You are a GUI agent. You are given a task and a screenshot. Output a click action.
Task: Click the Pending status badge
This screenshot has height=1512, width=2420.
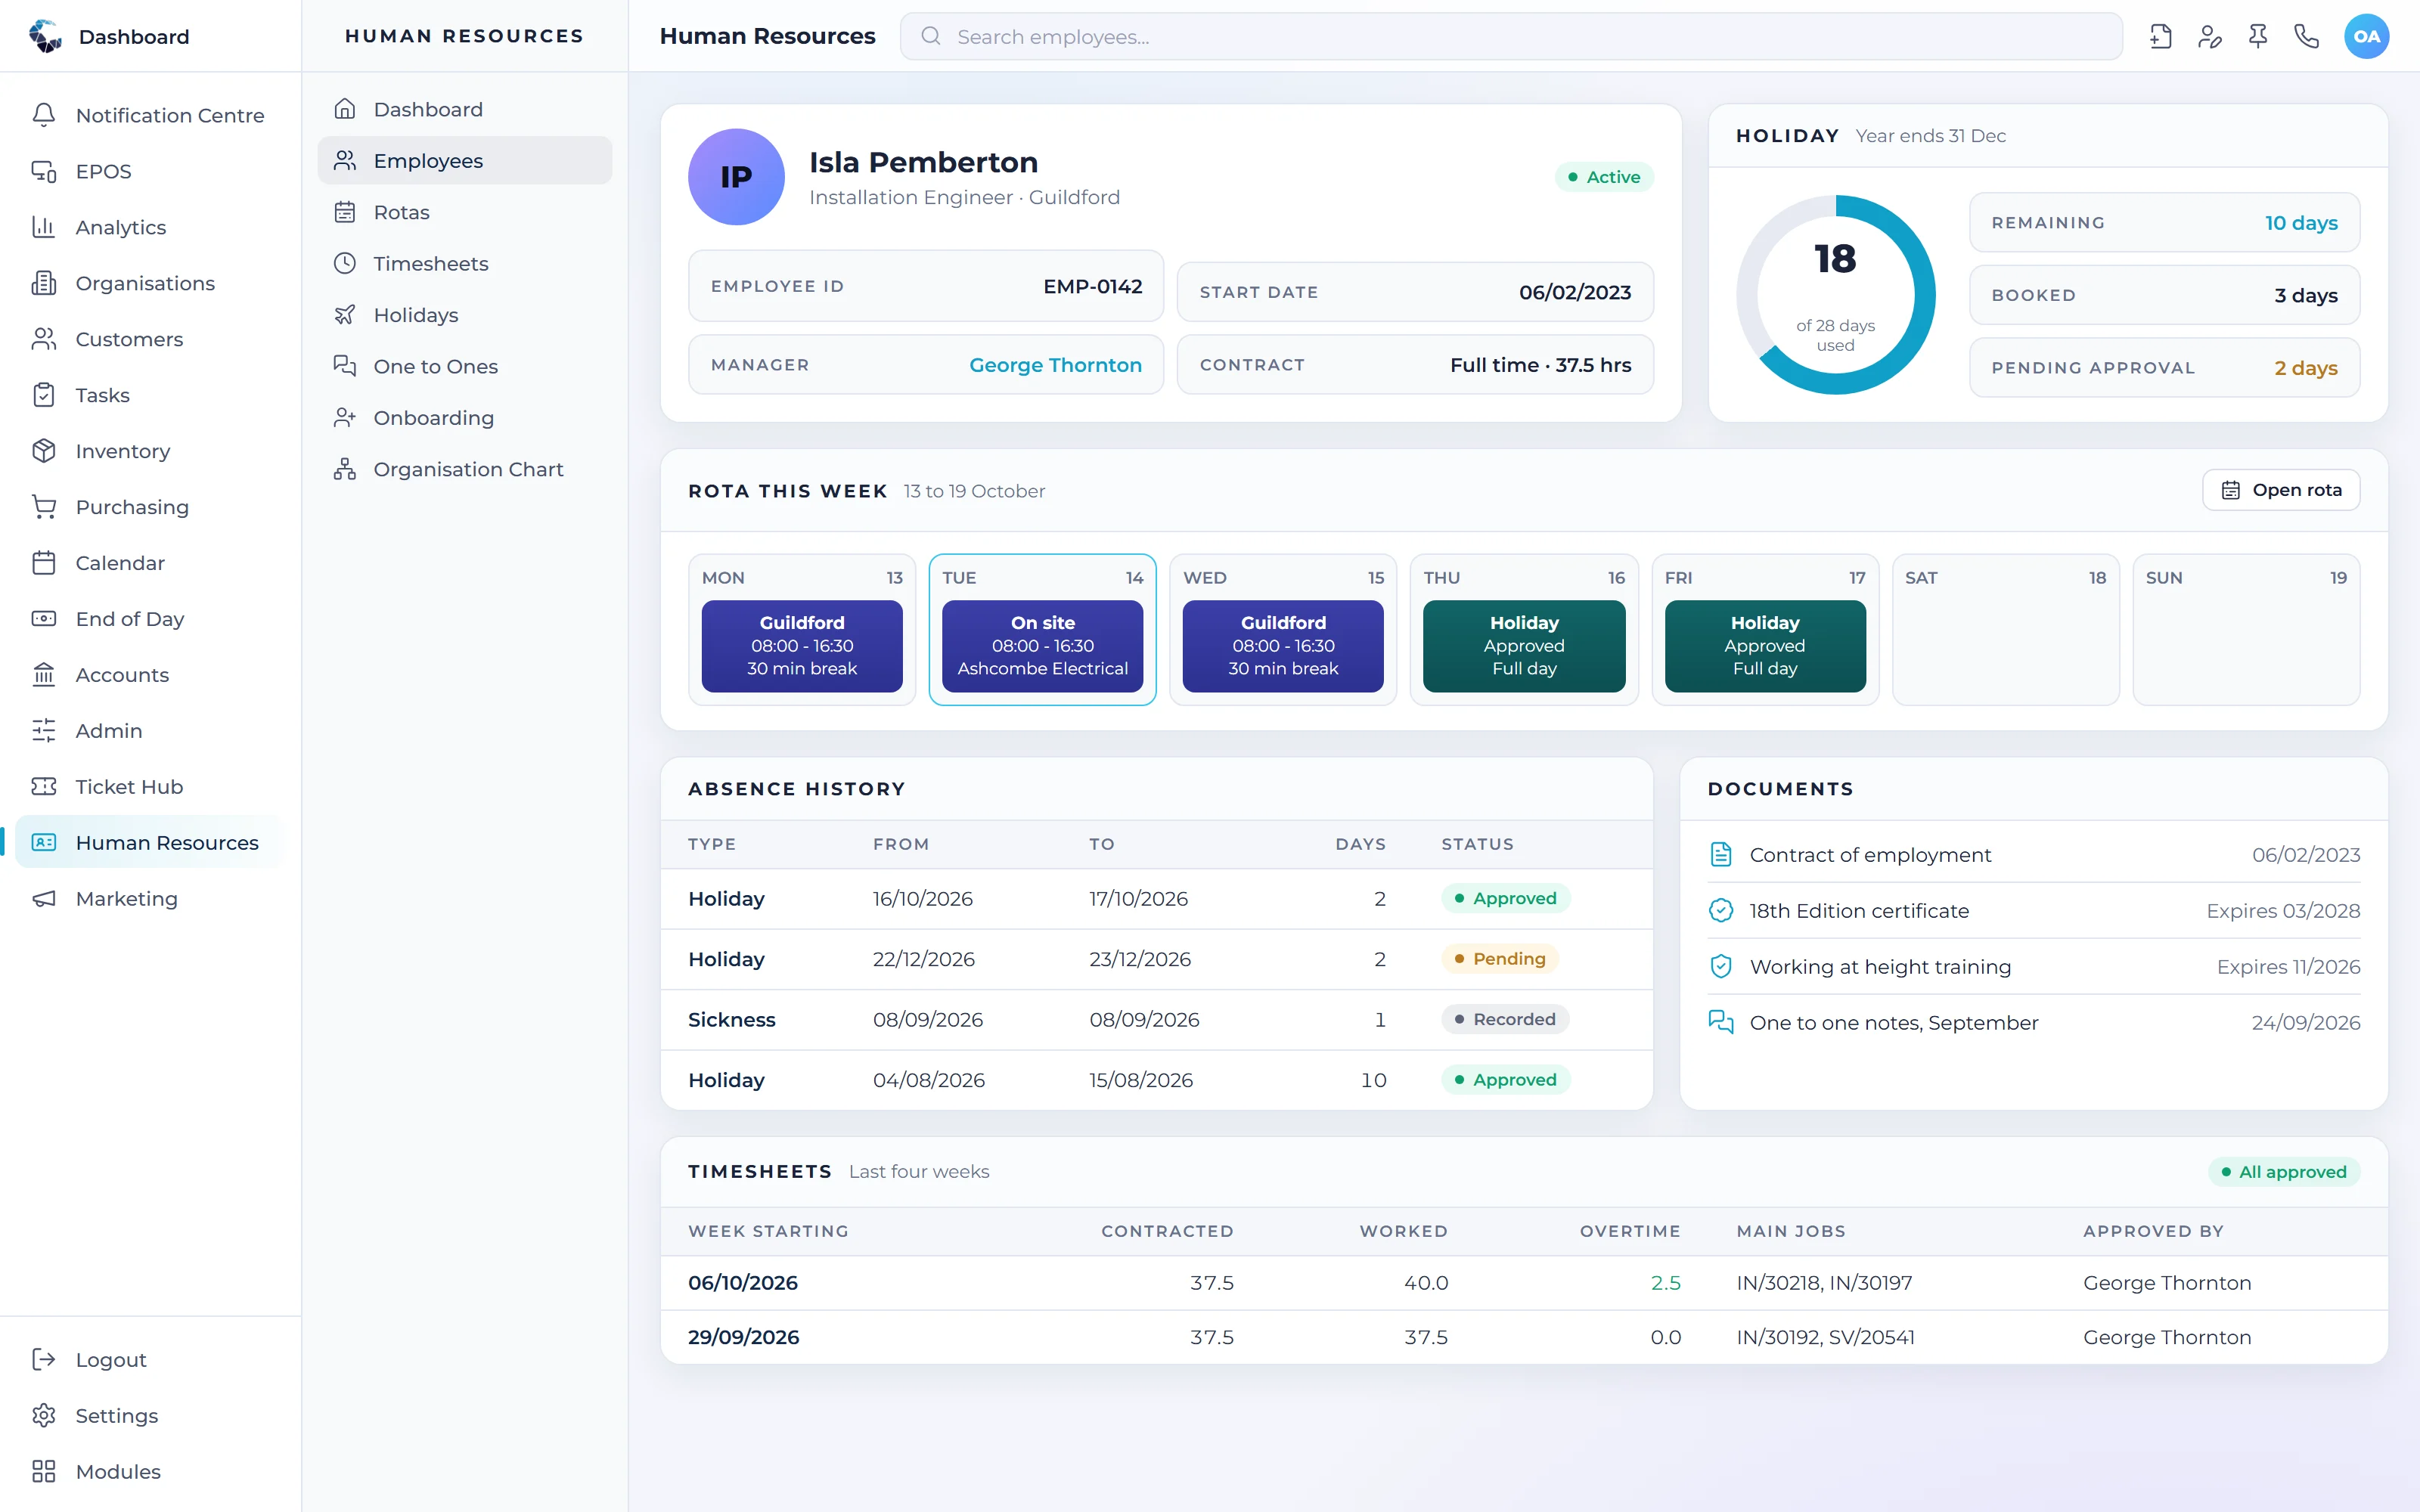click(x=1500, y=959)
